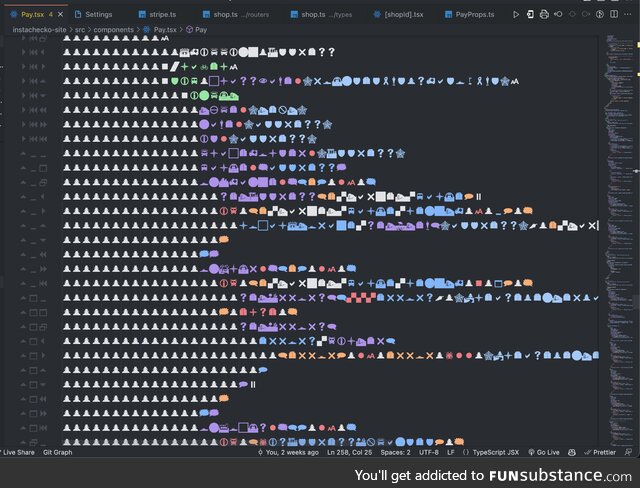This screenshot has width=640, height=488.
Task: Go to previous change arrow-circle icon
Action: click(x=558, y=15)
